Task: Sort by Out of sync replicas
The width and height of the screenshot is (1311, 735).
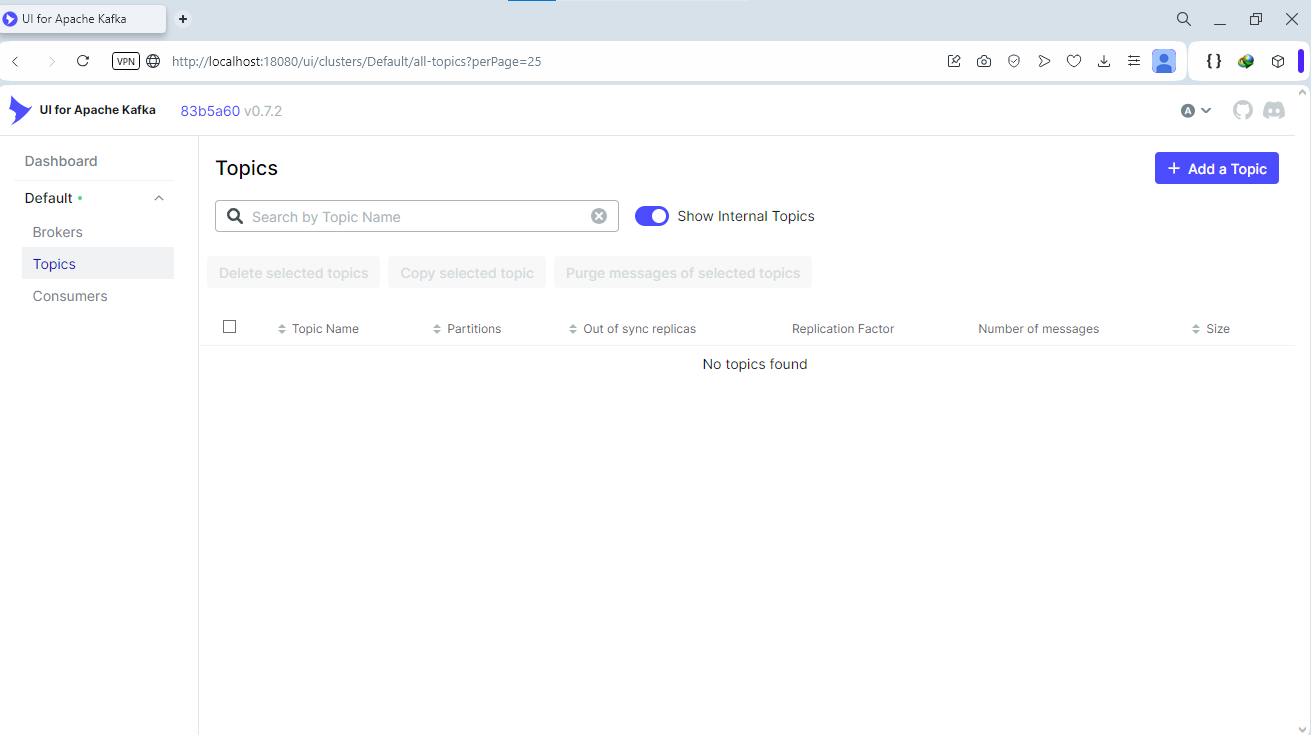Action: (632, 329)
